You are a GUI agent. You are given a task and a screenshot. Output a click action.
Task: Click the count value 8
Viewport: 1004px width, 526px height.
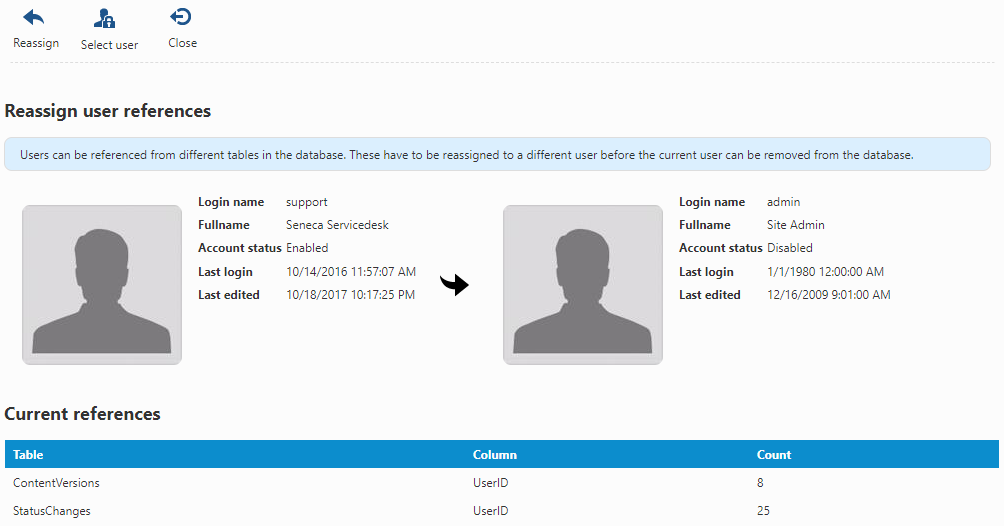[760, 482]
